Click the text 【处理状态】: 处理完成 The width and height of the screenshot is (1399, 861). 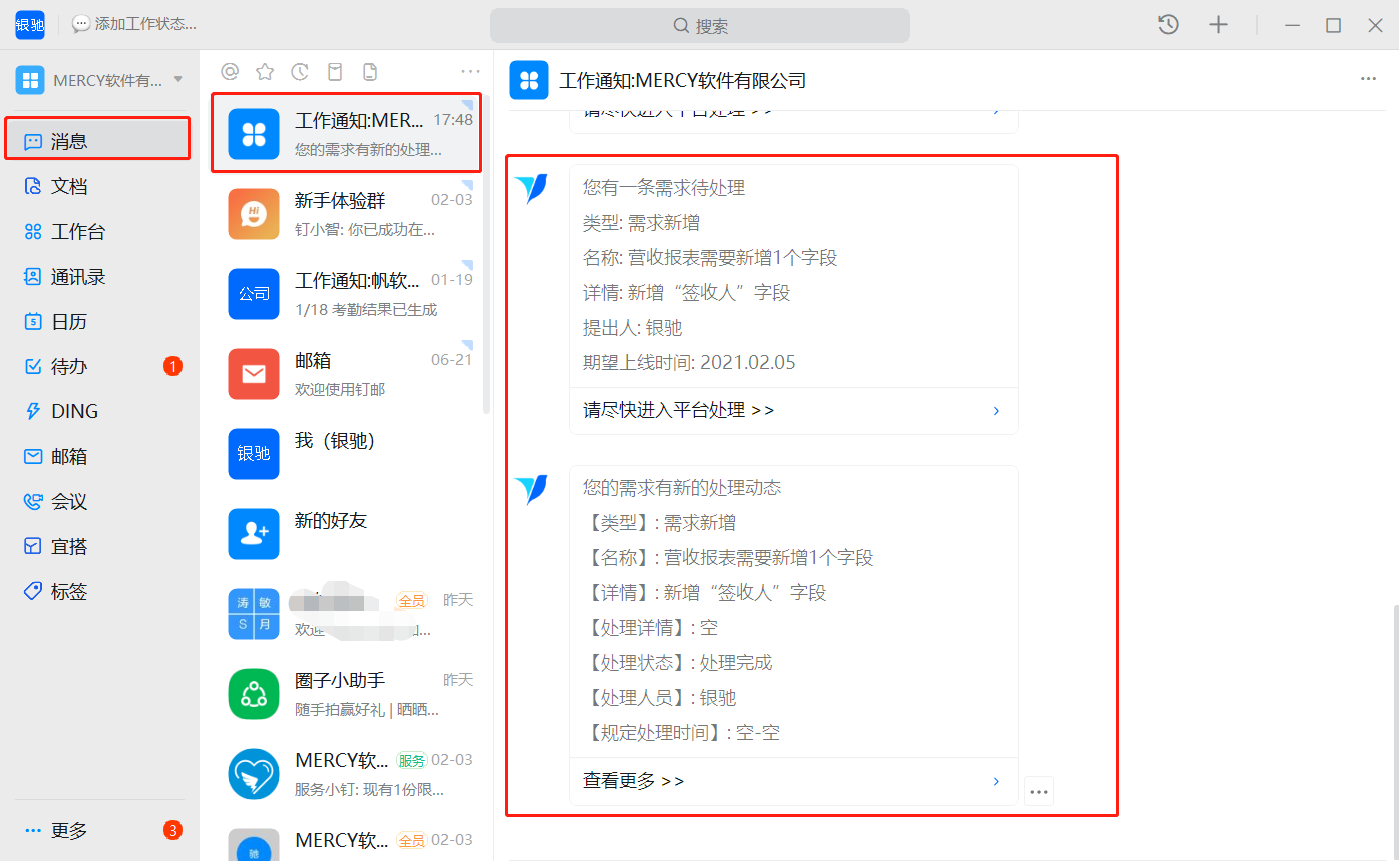678,663
